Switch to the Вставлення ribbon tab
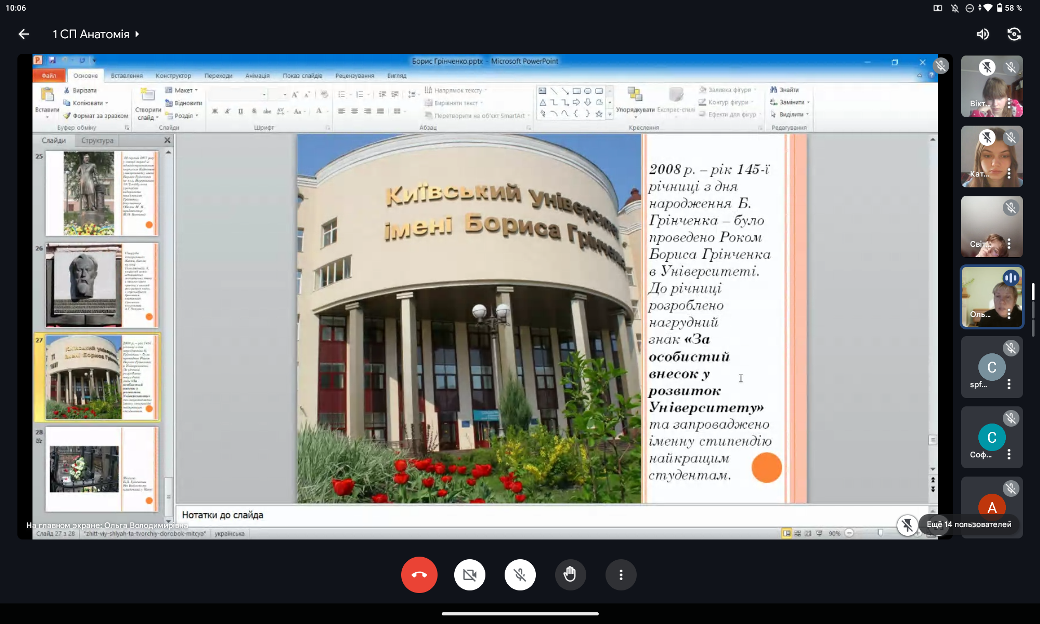 126,76
